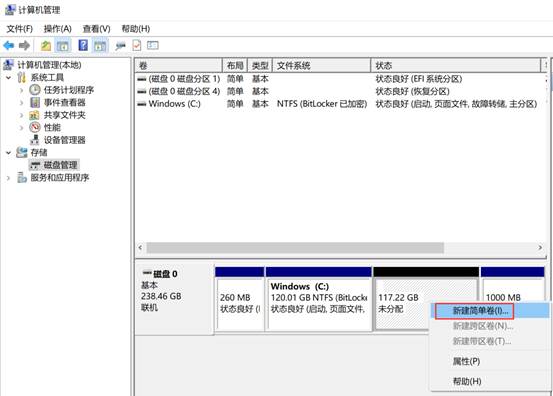Select the 磁盘 0 磁盘分区 1 row
Screen dimensions: 553x396
pyautogui.click(x=340, y=79)
